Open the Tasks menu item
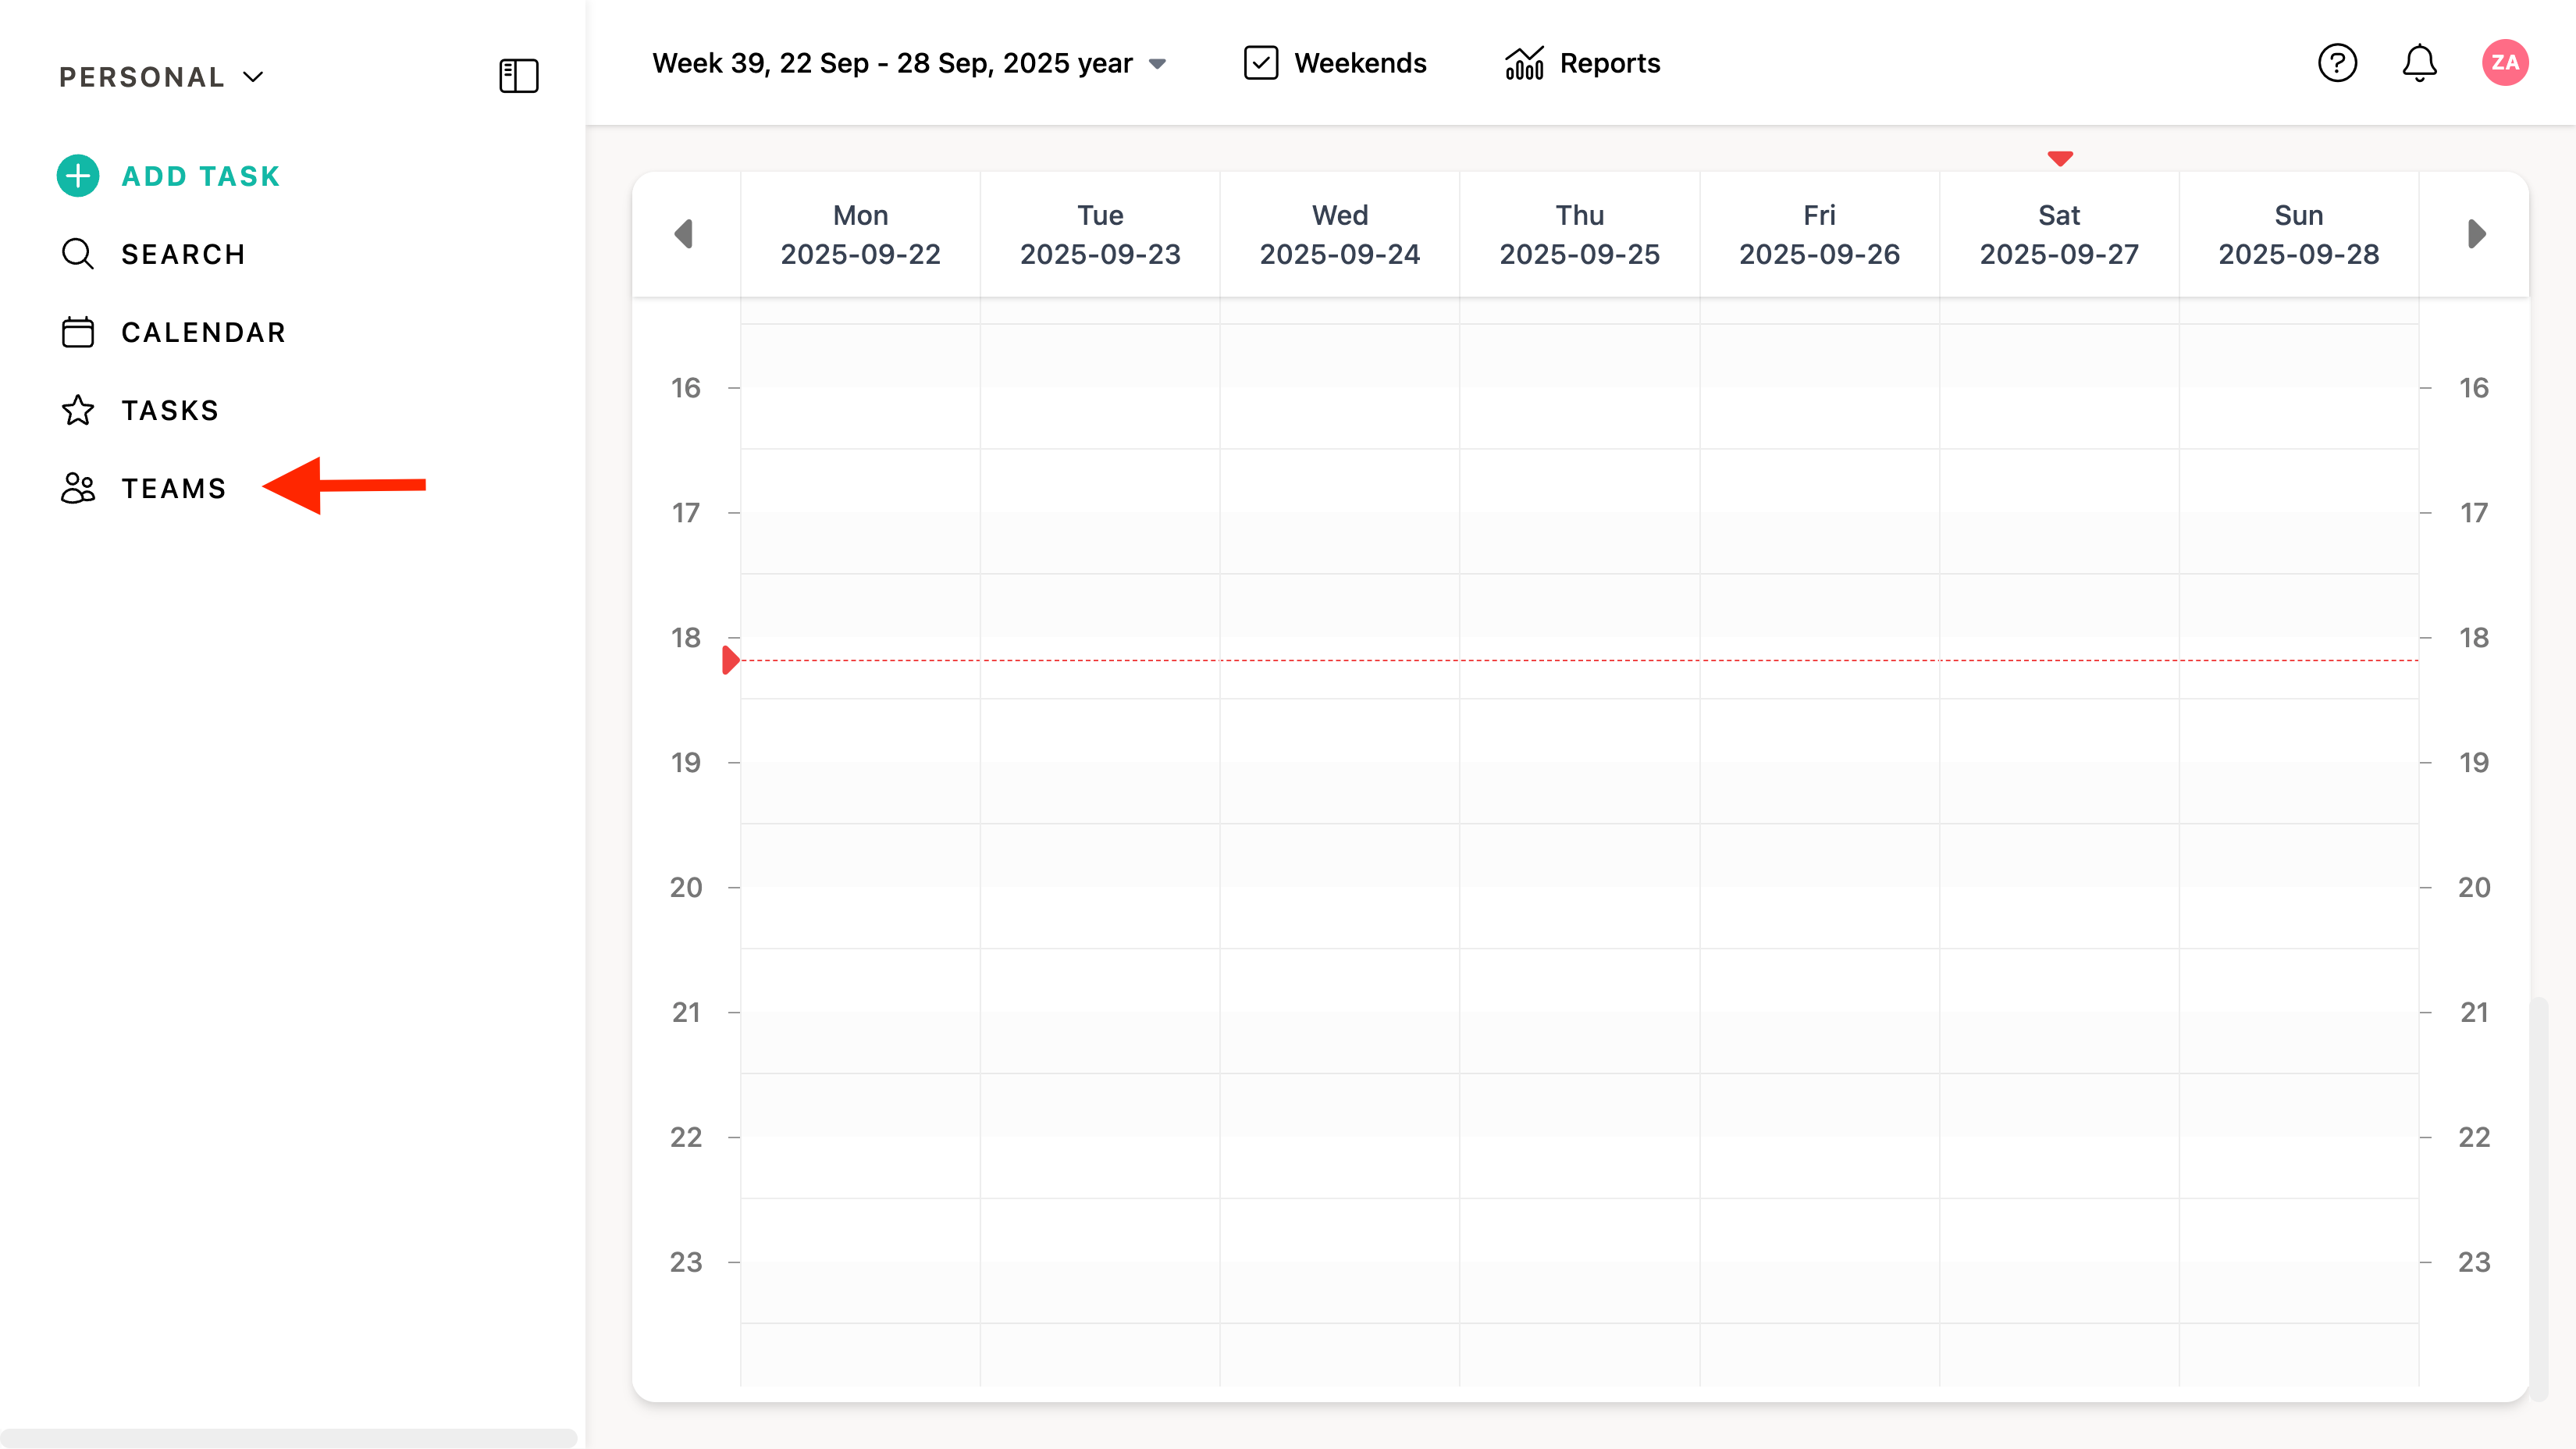Screen dimensions: 2576x1449 pos(170,410)
